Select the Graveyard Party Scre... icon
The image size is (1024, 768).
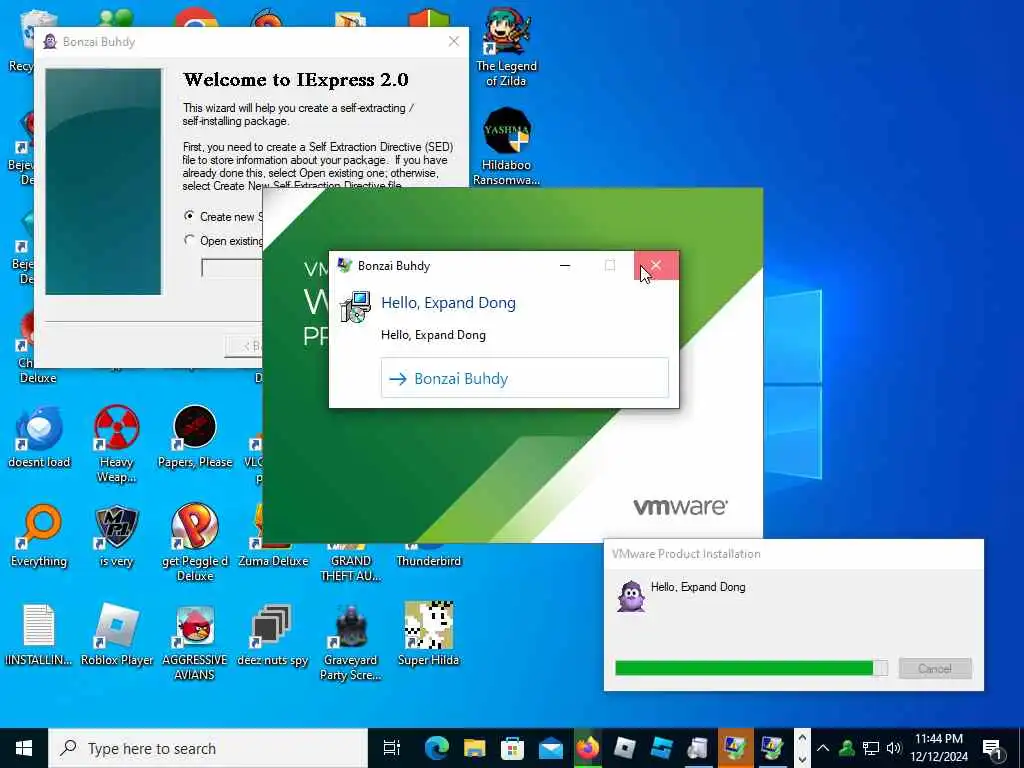[351, 641]
